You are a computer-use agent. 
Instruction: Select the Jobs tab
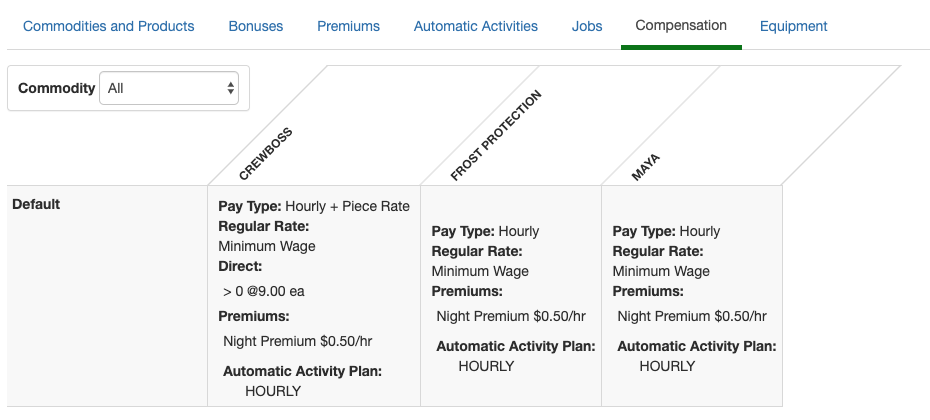[x=587, y=26]
